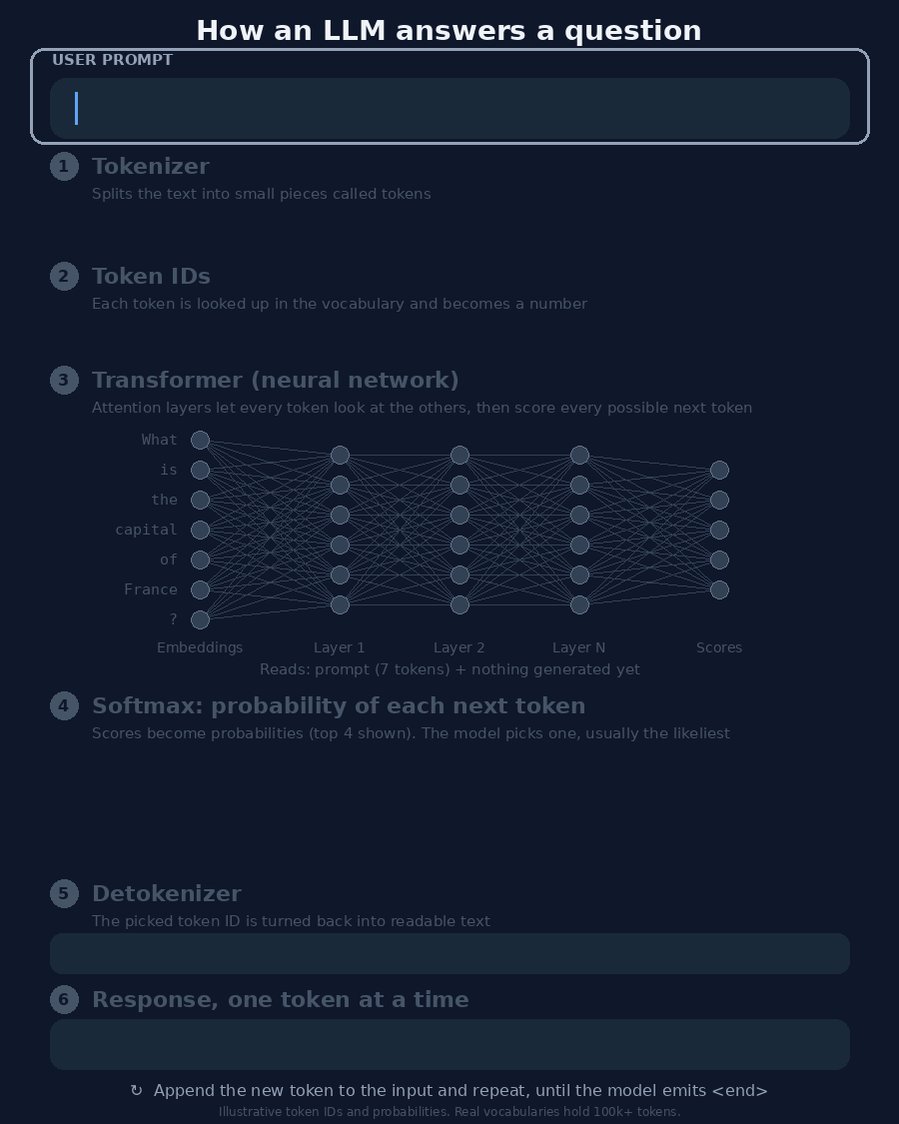Click the top node of Layer 1
899x1124 pixels.
pos(340,455)
